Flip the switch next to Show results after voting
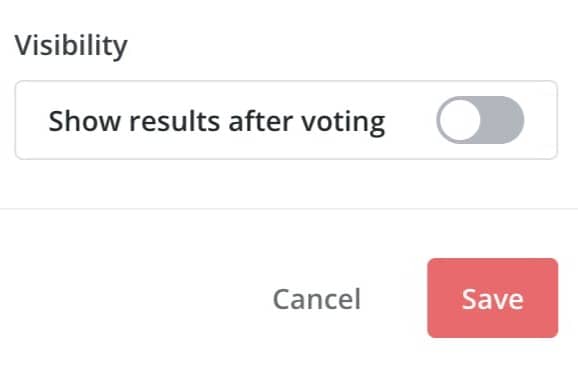The width and height of the screenshot is (578, 366). click(x=480, y=120)
